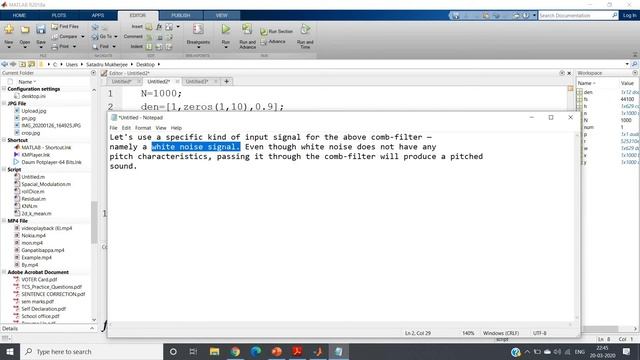Click Users in the address path

pyautogui.click(x=72, y=64)
